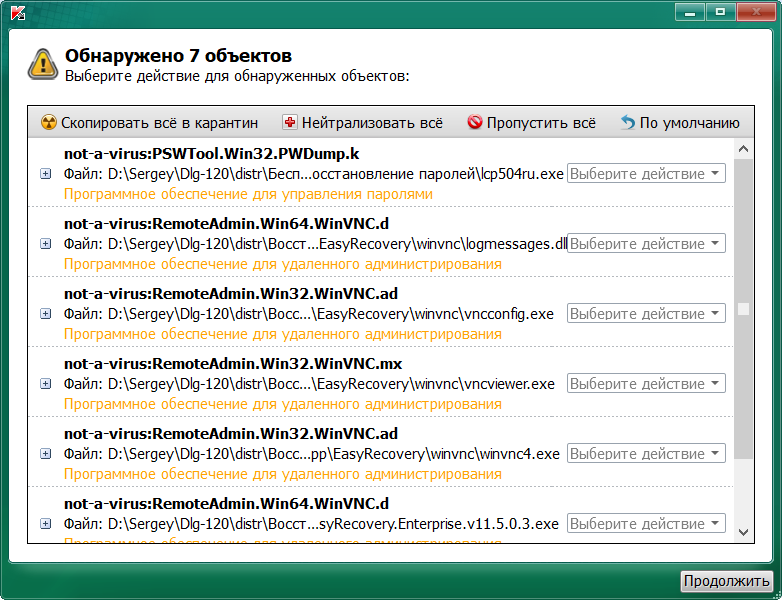The image size is (782, 600).
Task: Click the Kaspersky logo in title bar
Action: point(18,13)
